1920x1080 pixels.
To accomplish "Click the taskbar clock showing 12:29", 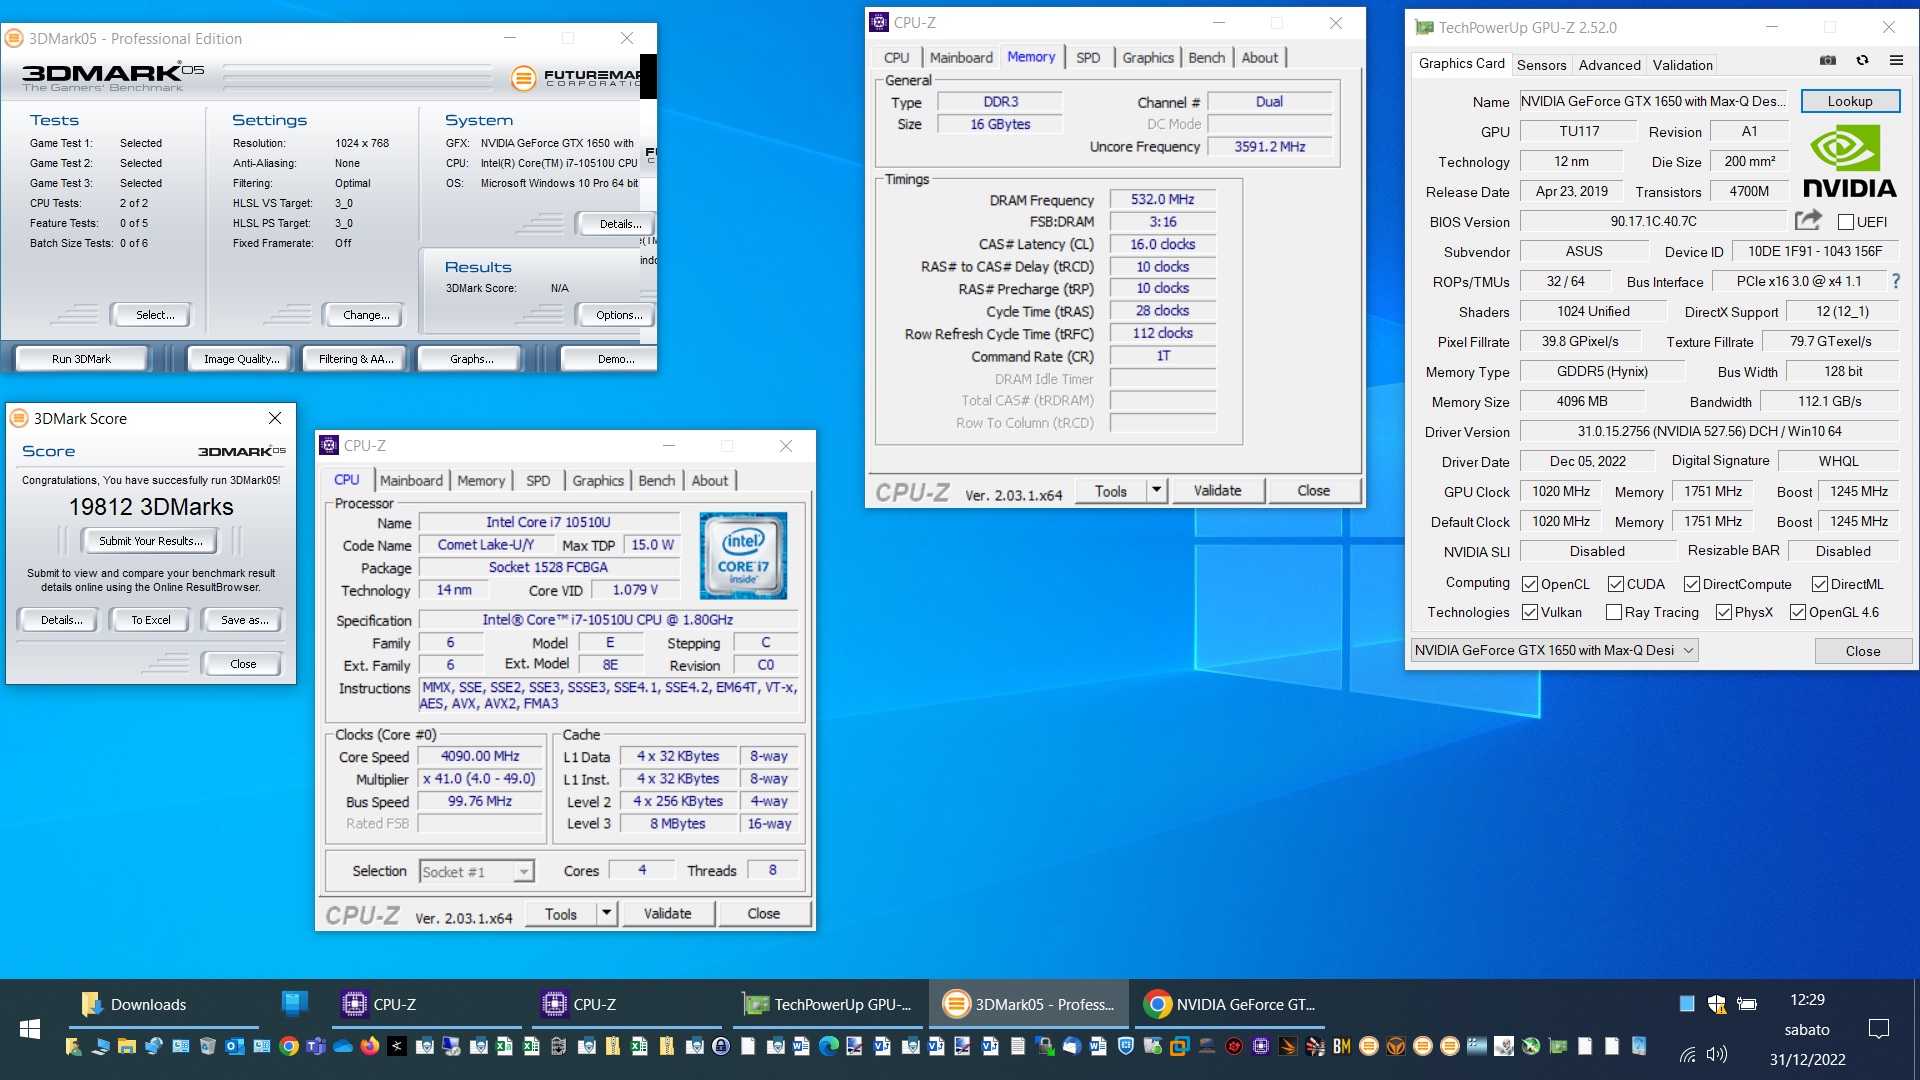I will (x=1806, y=999).
